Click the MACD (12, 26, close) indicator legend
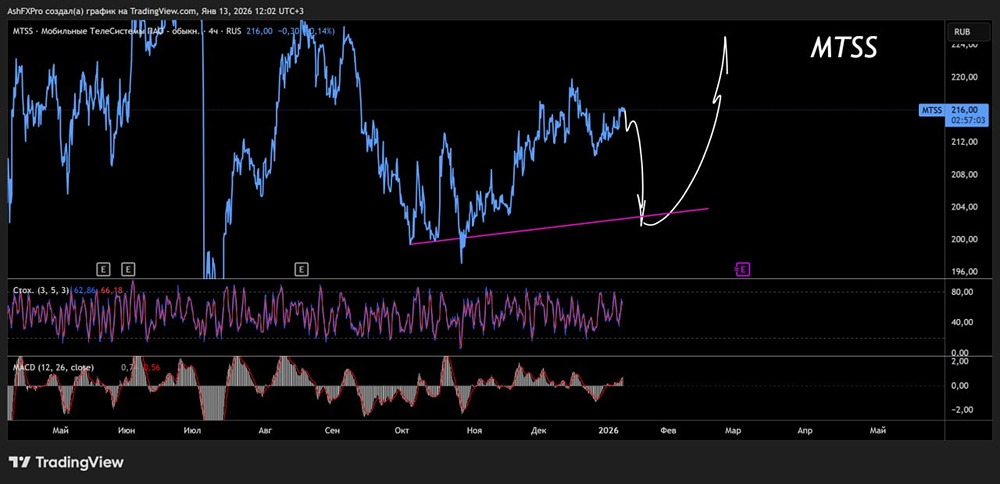 [54, 367]
